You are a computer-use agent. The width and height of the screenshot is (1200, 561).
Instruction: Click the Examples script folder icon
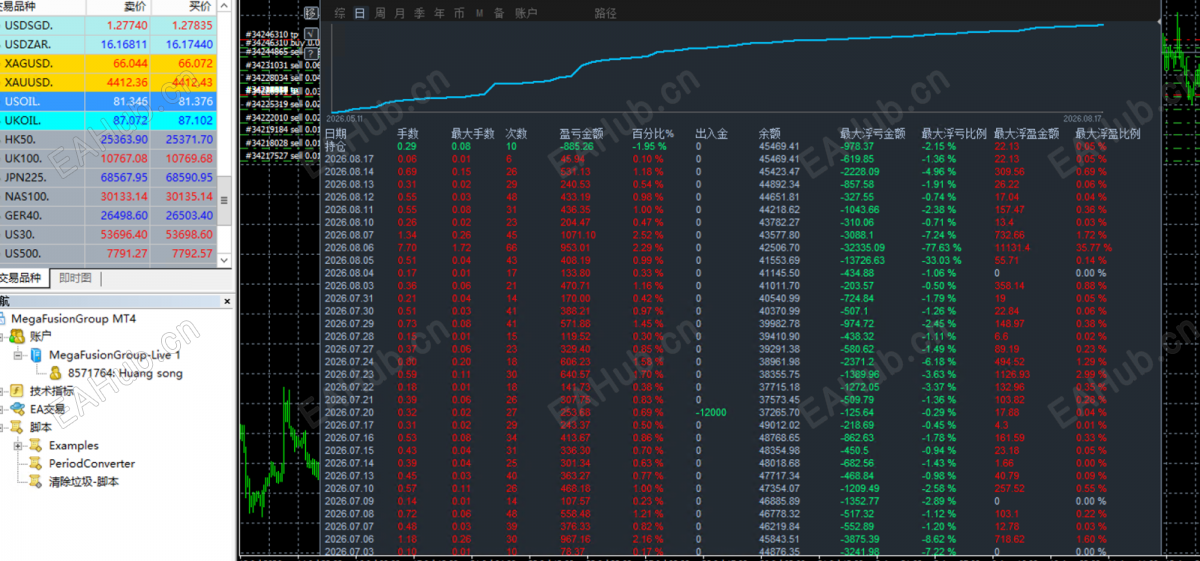coord(35,445)
